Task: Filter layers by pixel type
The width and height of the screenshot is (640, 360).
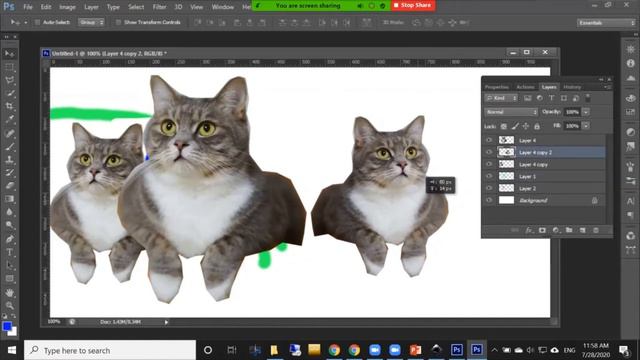Action: [x=527, y=98]
